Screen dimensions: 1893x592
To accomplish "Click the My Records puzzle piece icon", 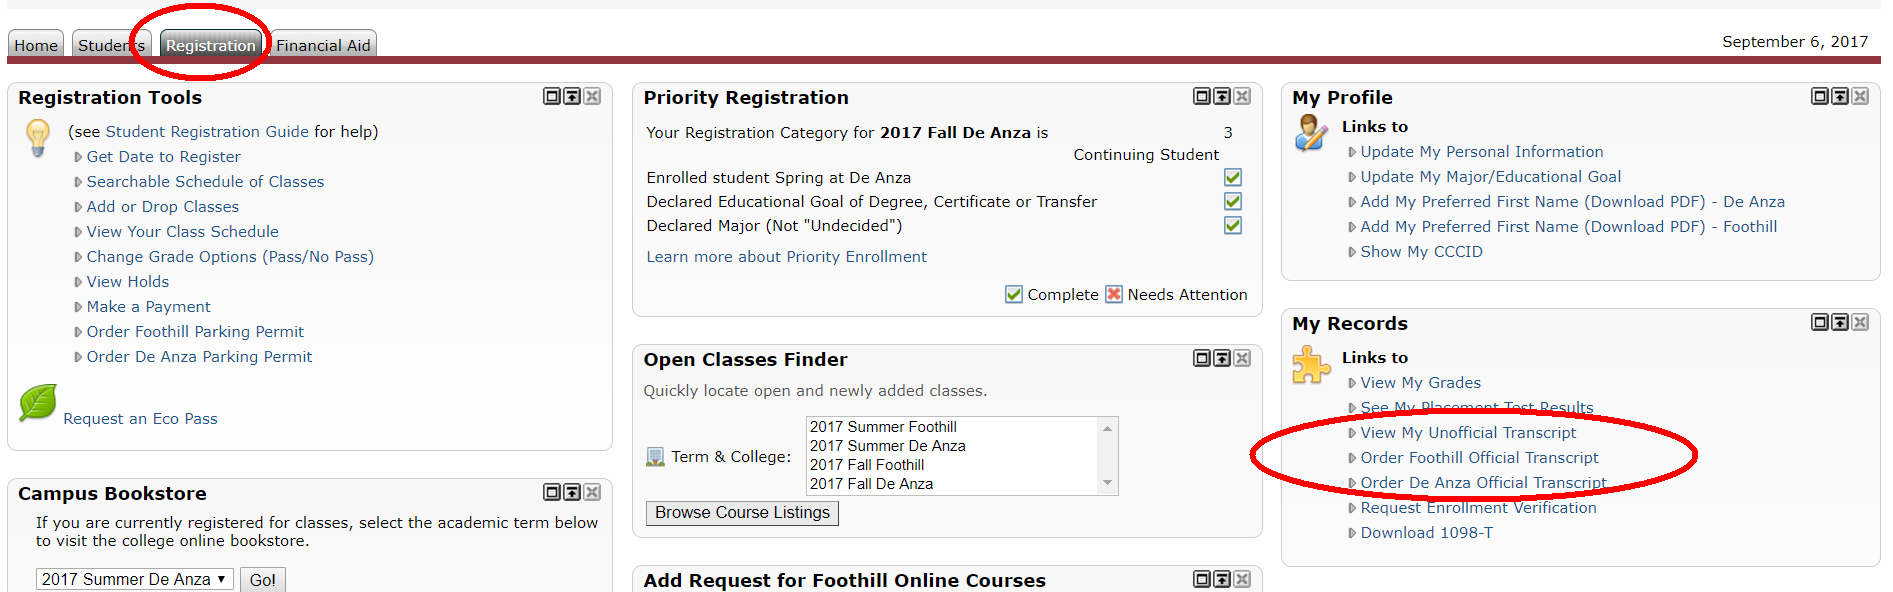I will [x=1310, y=365].
